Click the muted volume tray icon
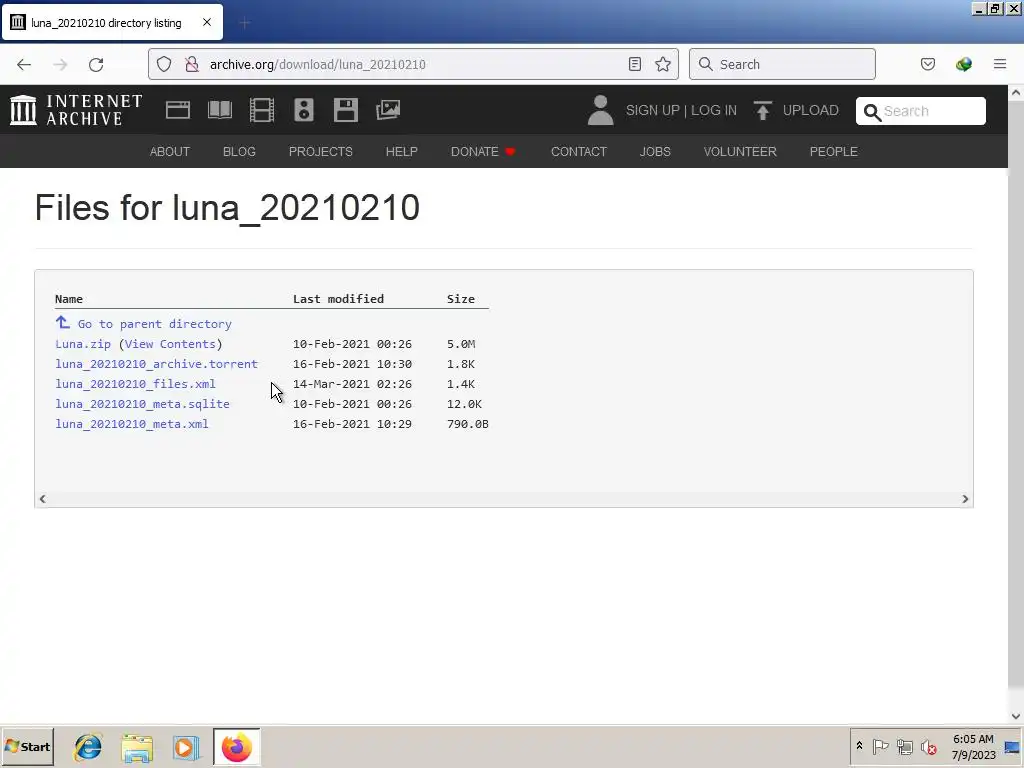The height and width of the screenshot is (768, 1024). pos(928,746)
